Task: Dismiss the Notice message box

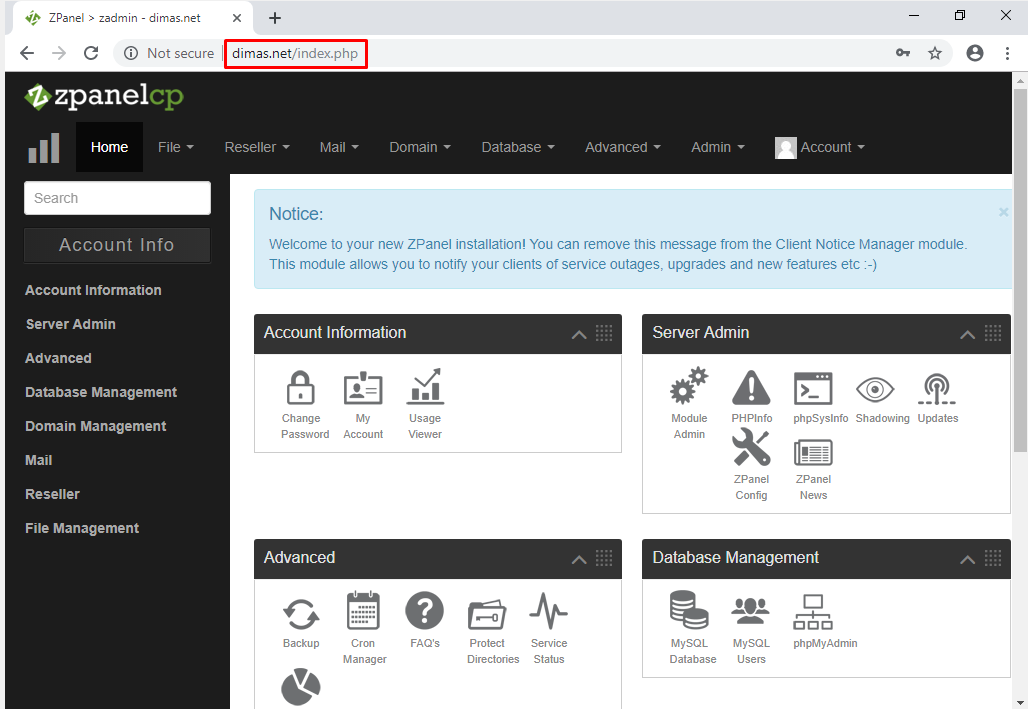Action: (x=1002, y=212)
